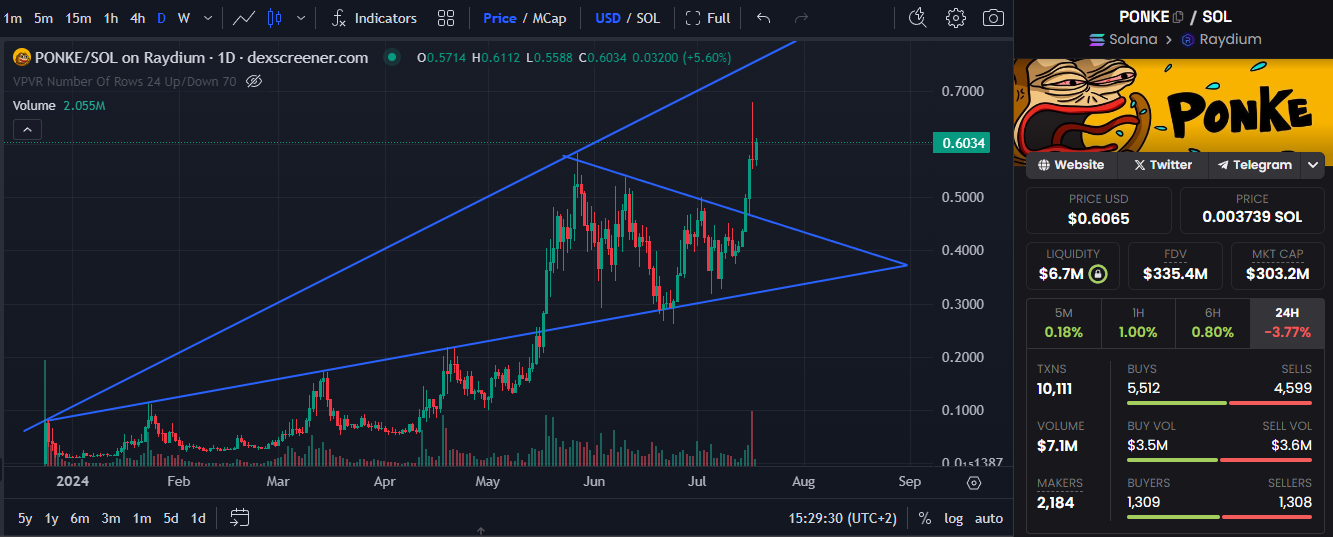
Task: Collapse the chart legend with up chevron
Action: click(x=27, y=129)
